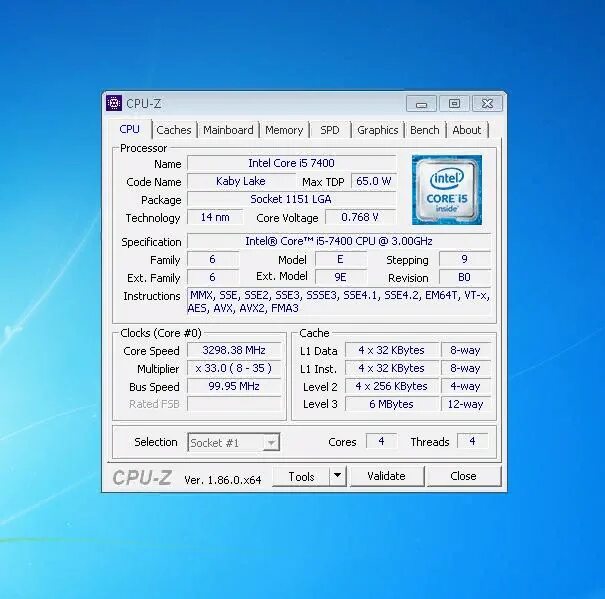Image resolution: width=605 pixels, height=599 pixels.
Task: Click the 'Clocks (Core #0)' group label
Action: 161,333
